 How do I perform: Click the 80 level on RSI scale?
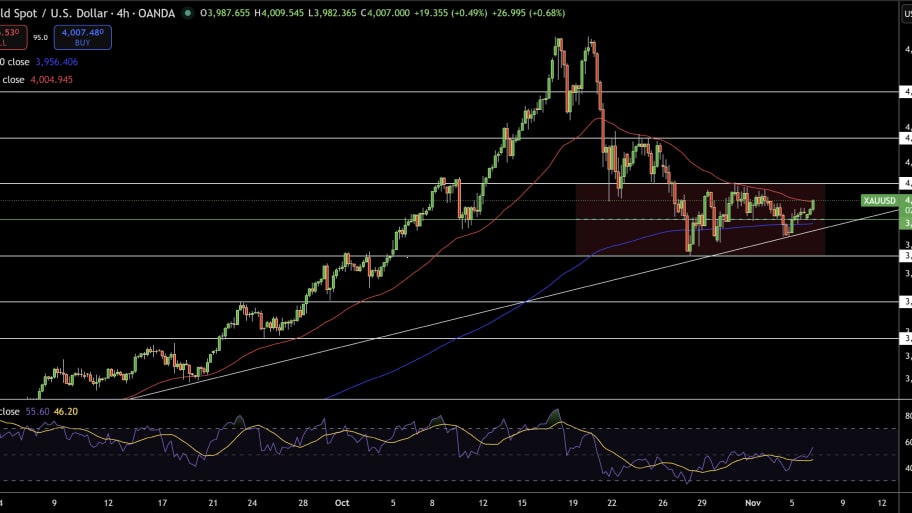[906, 415]
